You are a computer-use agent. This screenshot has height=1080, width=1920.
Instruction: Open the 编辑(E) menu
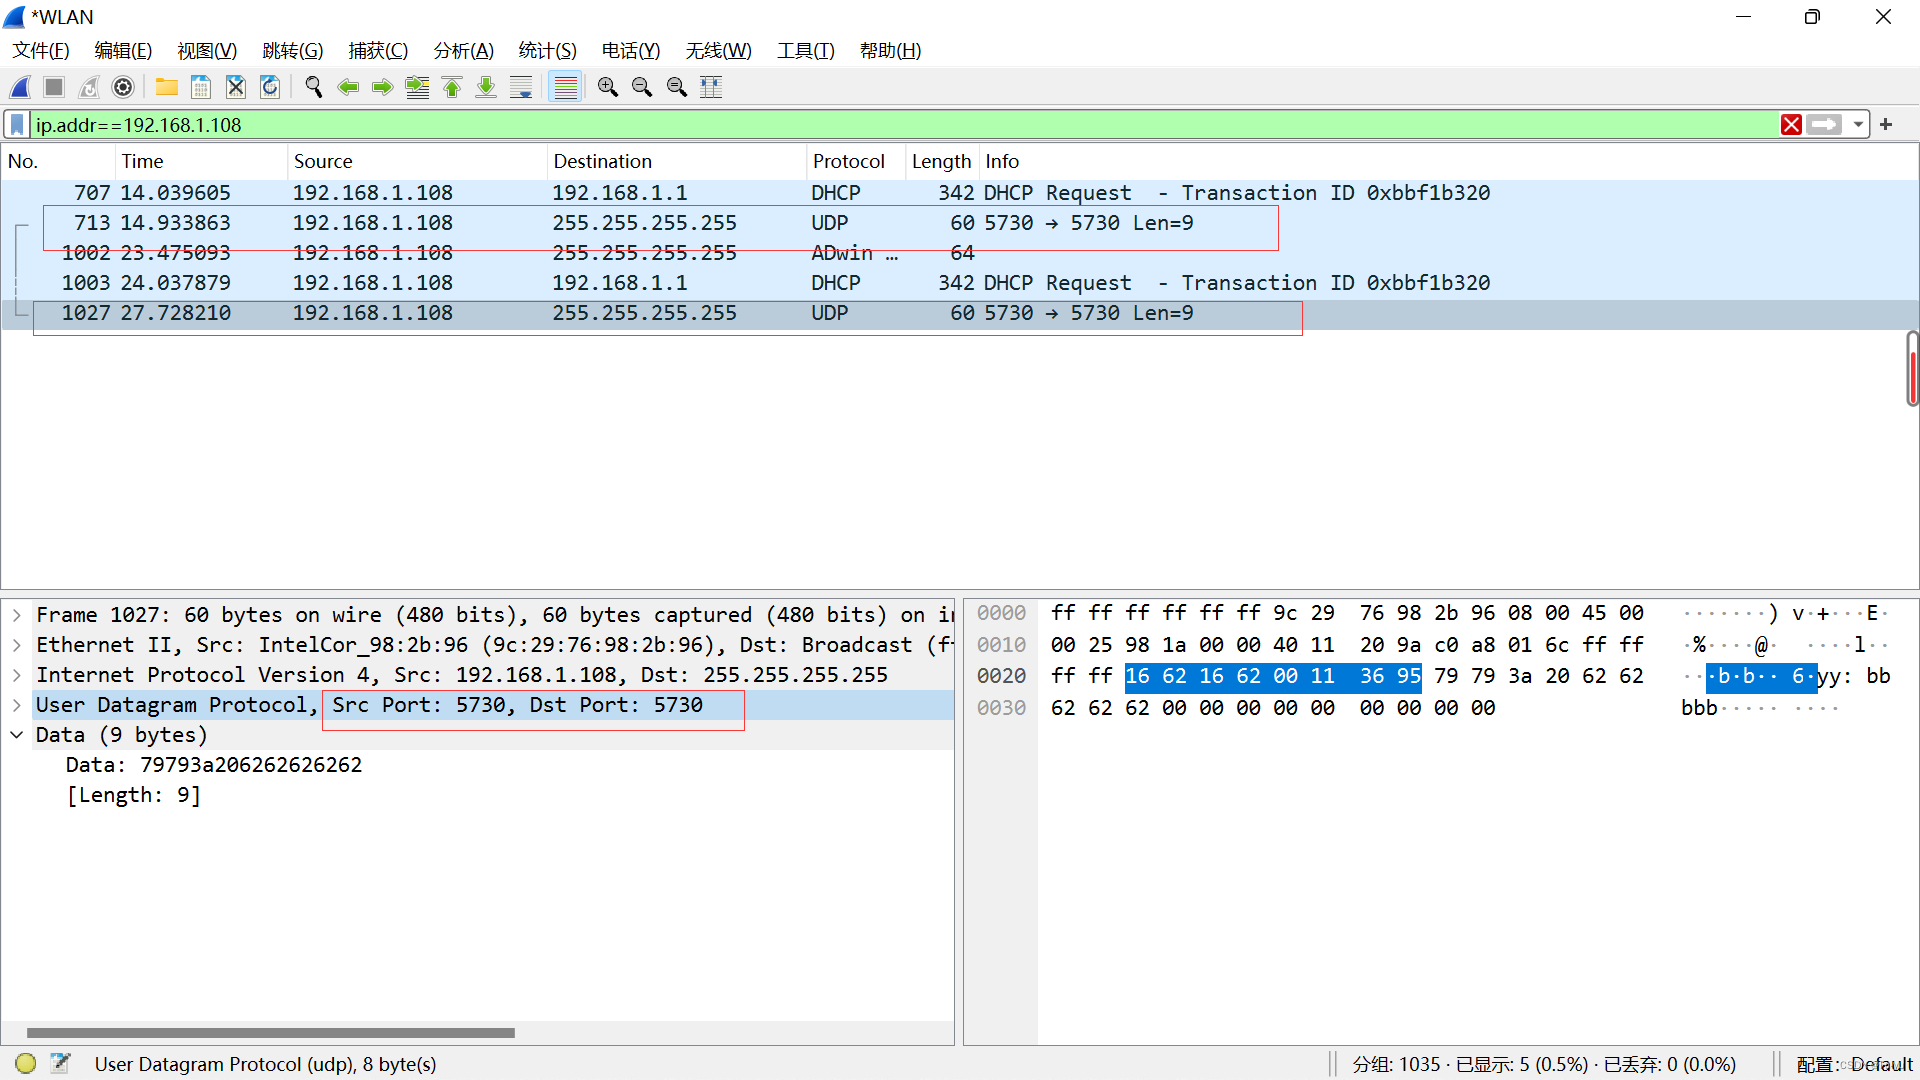point(123,51)
